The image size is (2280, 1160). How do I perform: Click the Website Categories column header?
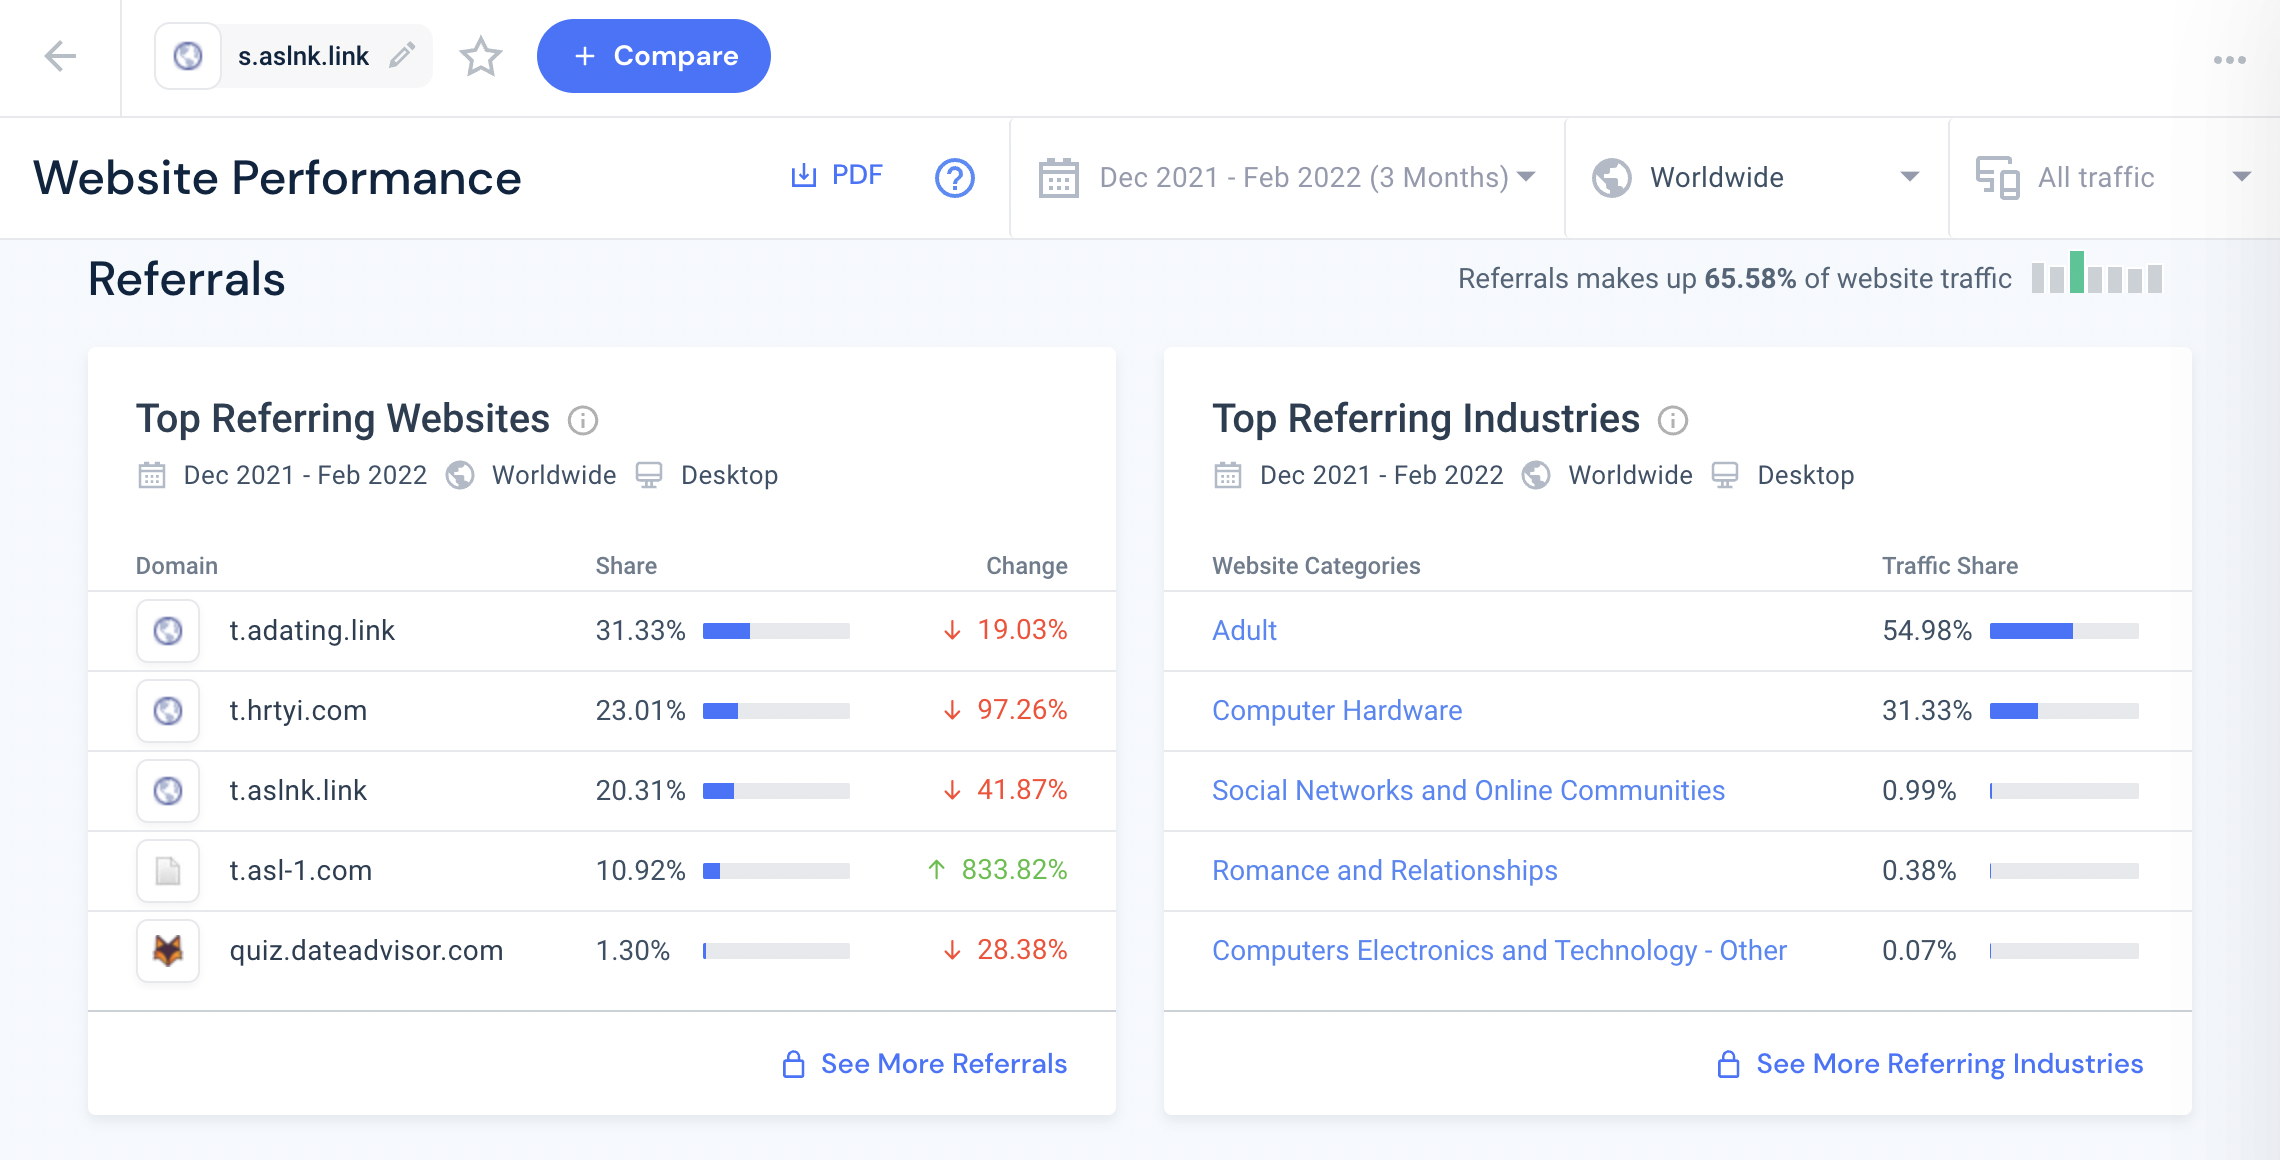pos(1316,566)
